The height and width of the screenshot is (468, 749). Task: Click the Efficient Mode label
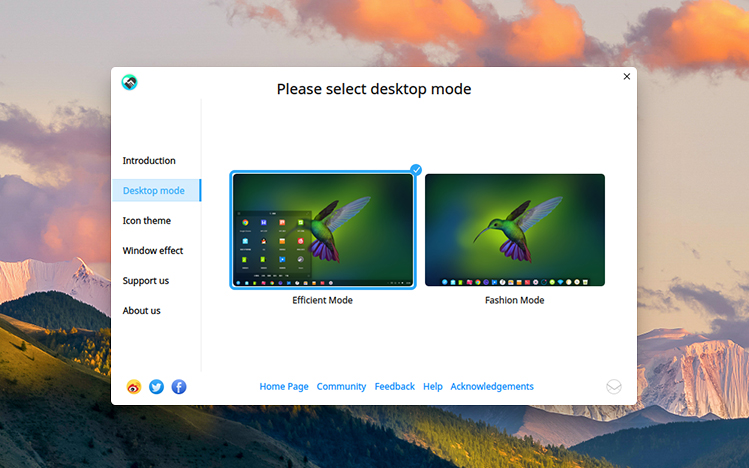tap(322, 300)
